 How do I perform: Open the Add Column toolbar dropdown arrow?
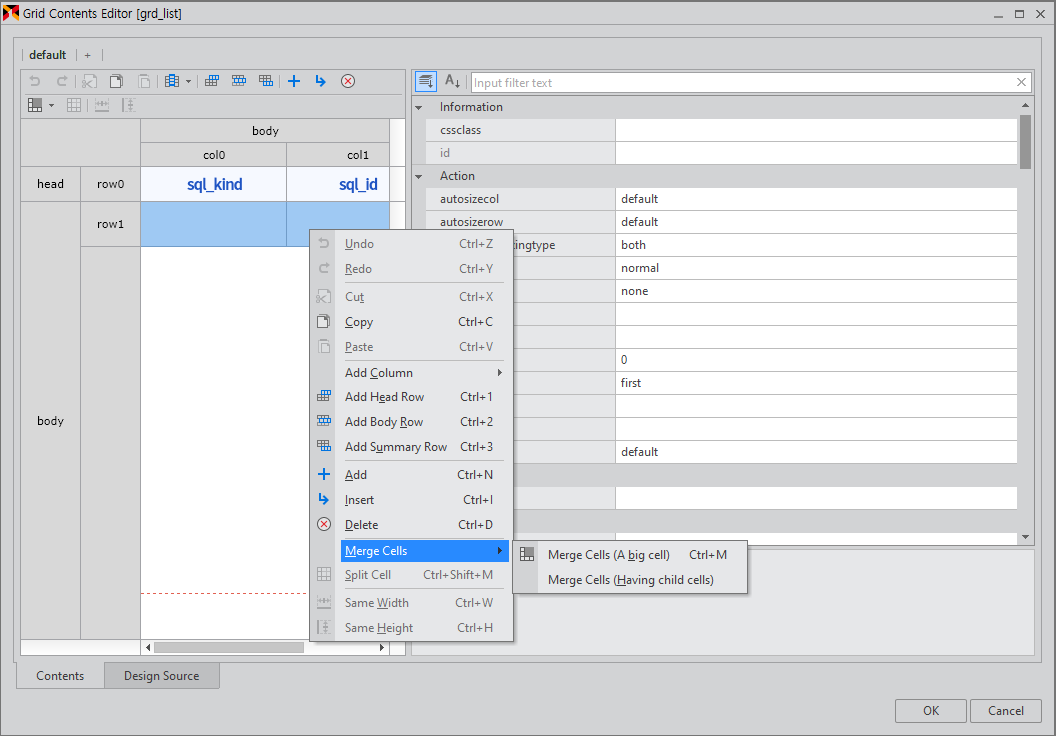click(188, 82)
